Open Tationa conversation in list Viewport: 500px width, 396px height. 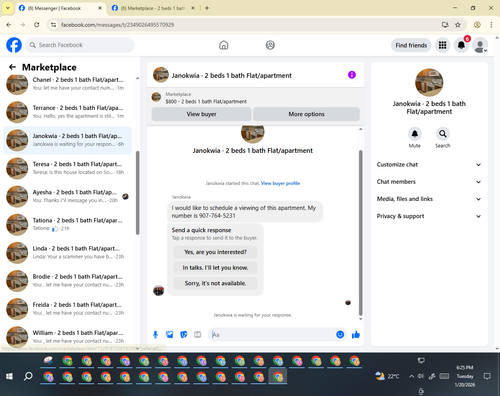tap(67, 224)
